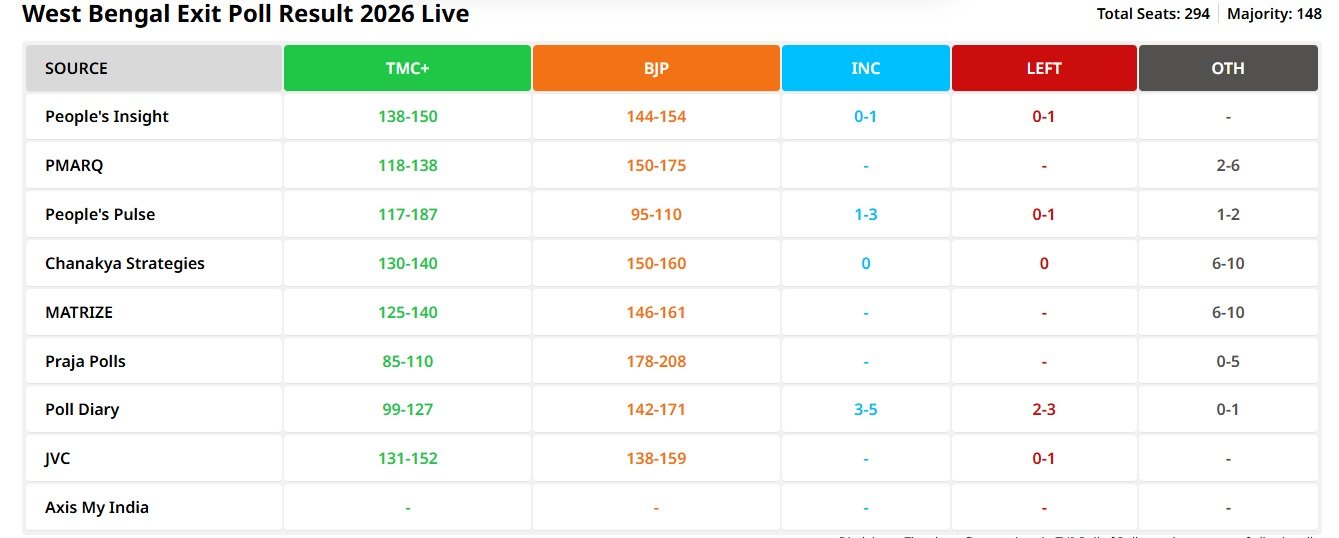The height and width of the screenshot is (538, 1339).
Task: Click the JVC source name
Action: coord(58,458)
